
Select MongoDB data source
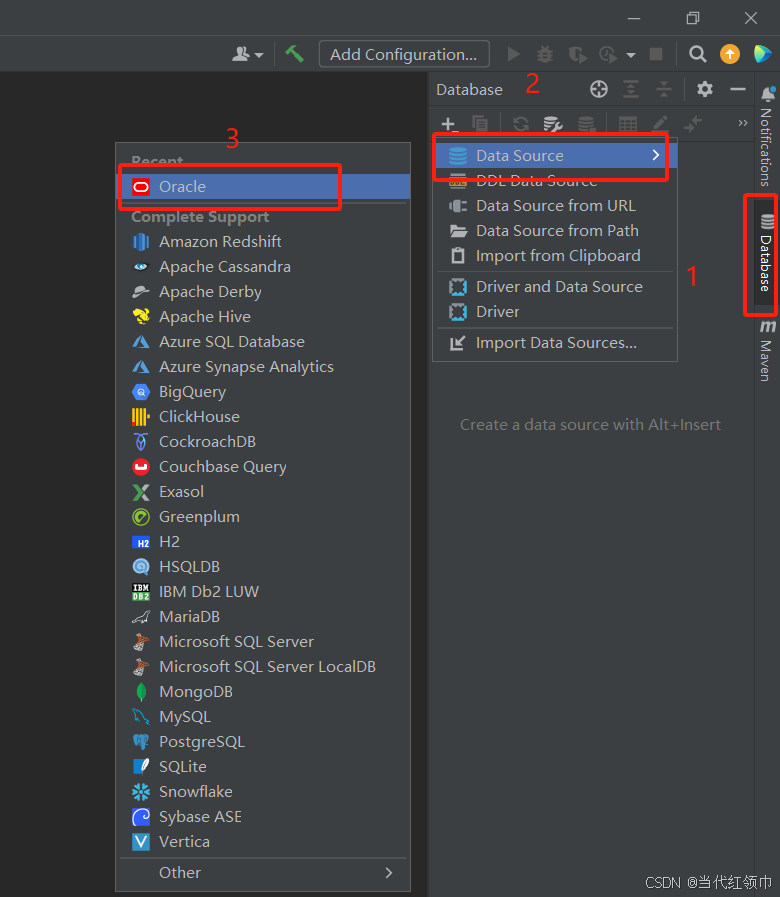tap(265, 692)
